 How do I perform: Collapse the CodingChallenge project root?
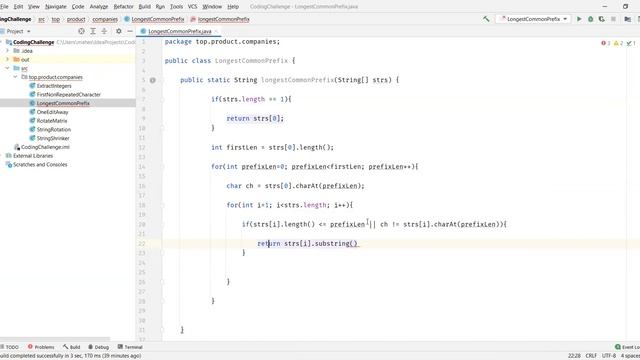[1, 42]
